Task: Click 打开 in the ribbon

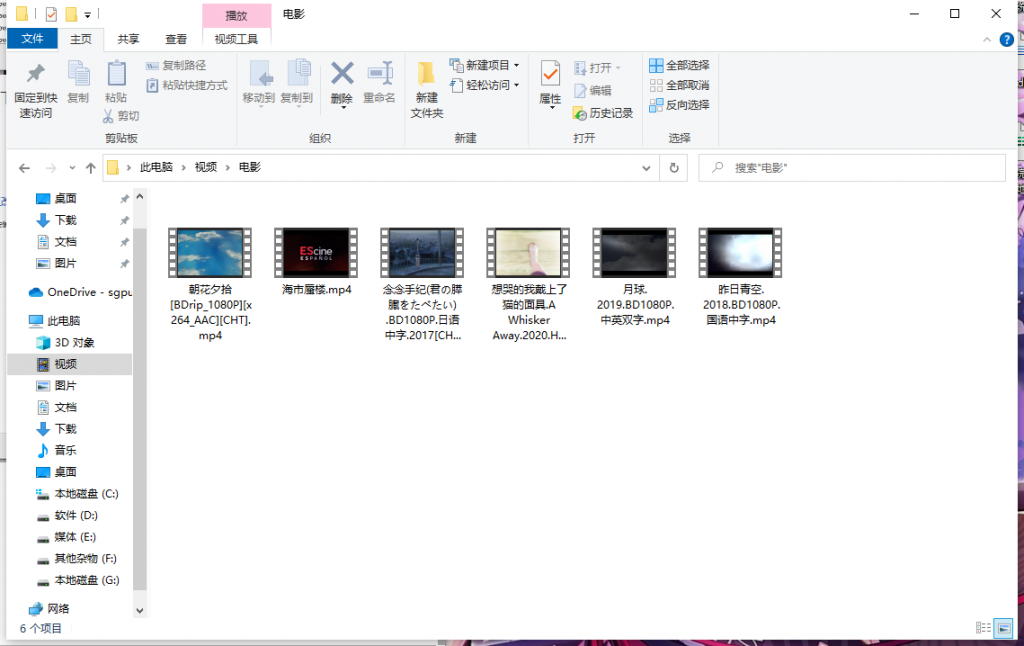Action: tap(597, 68)
